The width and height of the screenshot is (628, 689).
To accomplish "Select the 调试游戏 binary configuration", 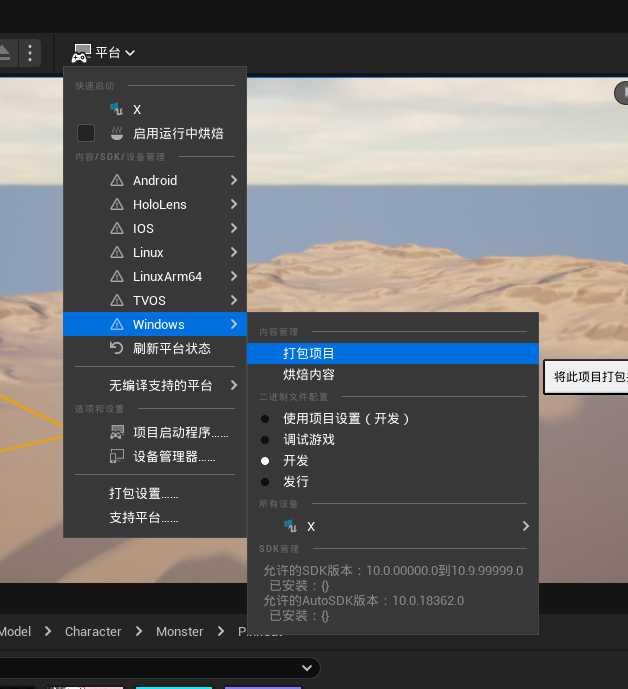I will [x=308, y=440].
